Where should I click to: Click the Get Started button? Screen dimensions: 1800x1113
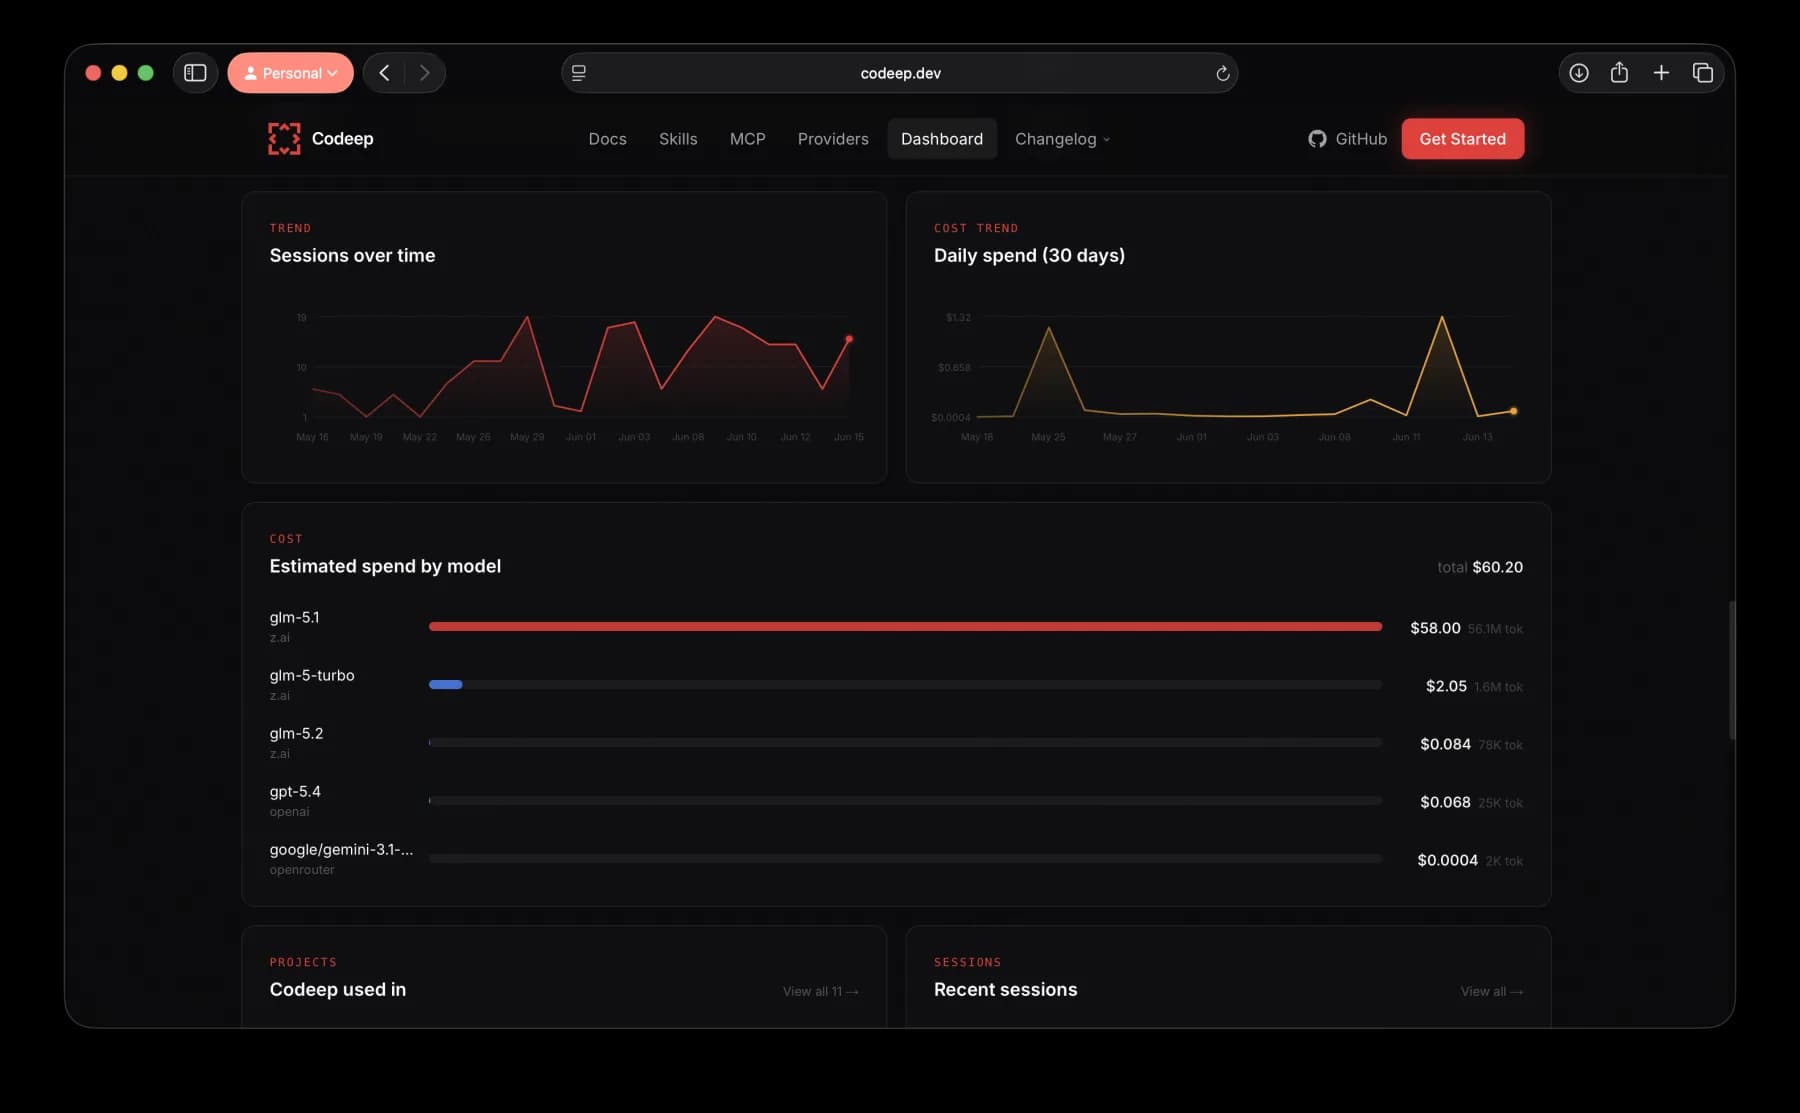(1462, 139)
